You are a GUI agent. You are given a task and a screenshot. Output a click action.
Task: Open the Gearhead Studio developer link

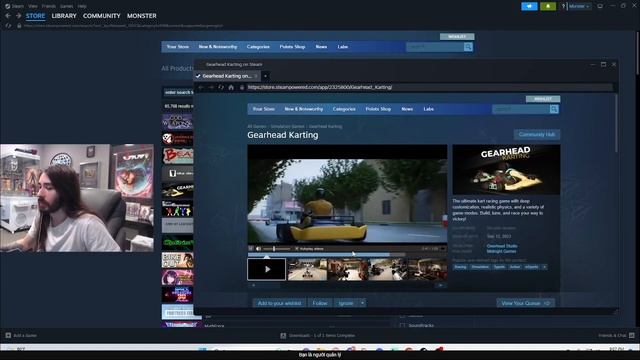[x=502, y=246]
